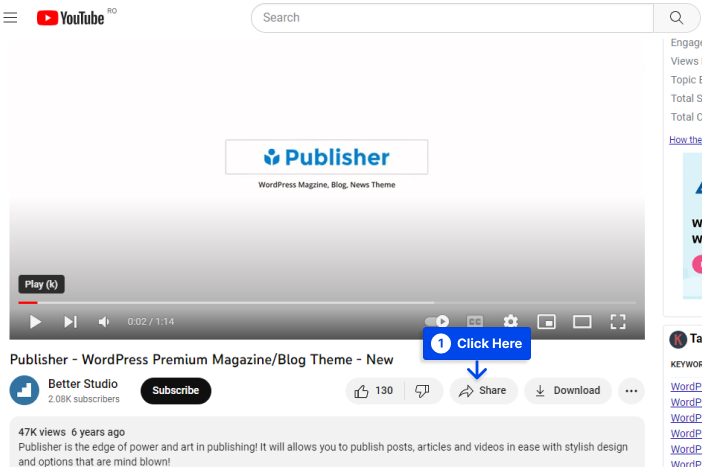The height and width of the screenshot is (467, 702).
Task: Click the Share button
Action: coord(484,390)
